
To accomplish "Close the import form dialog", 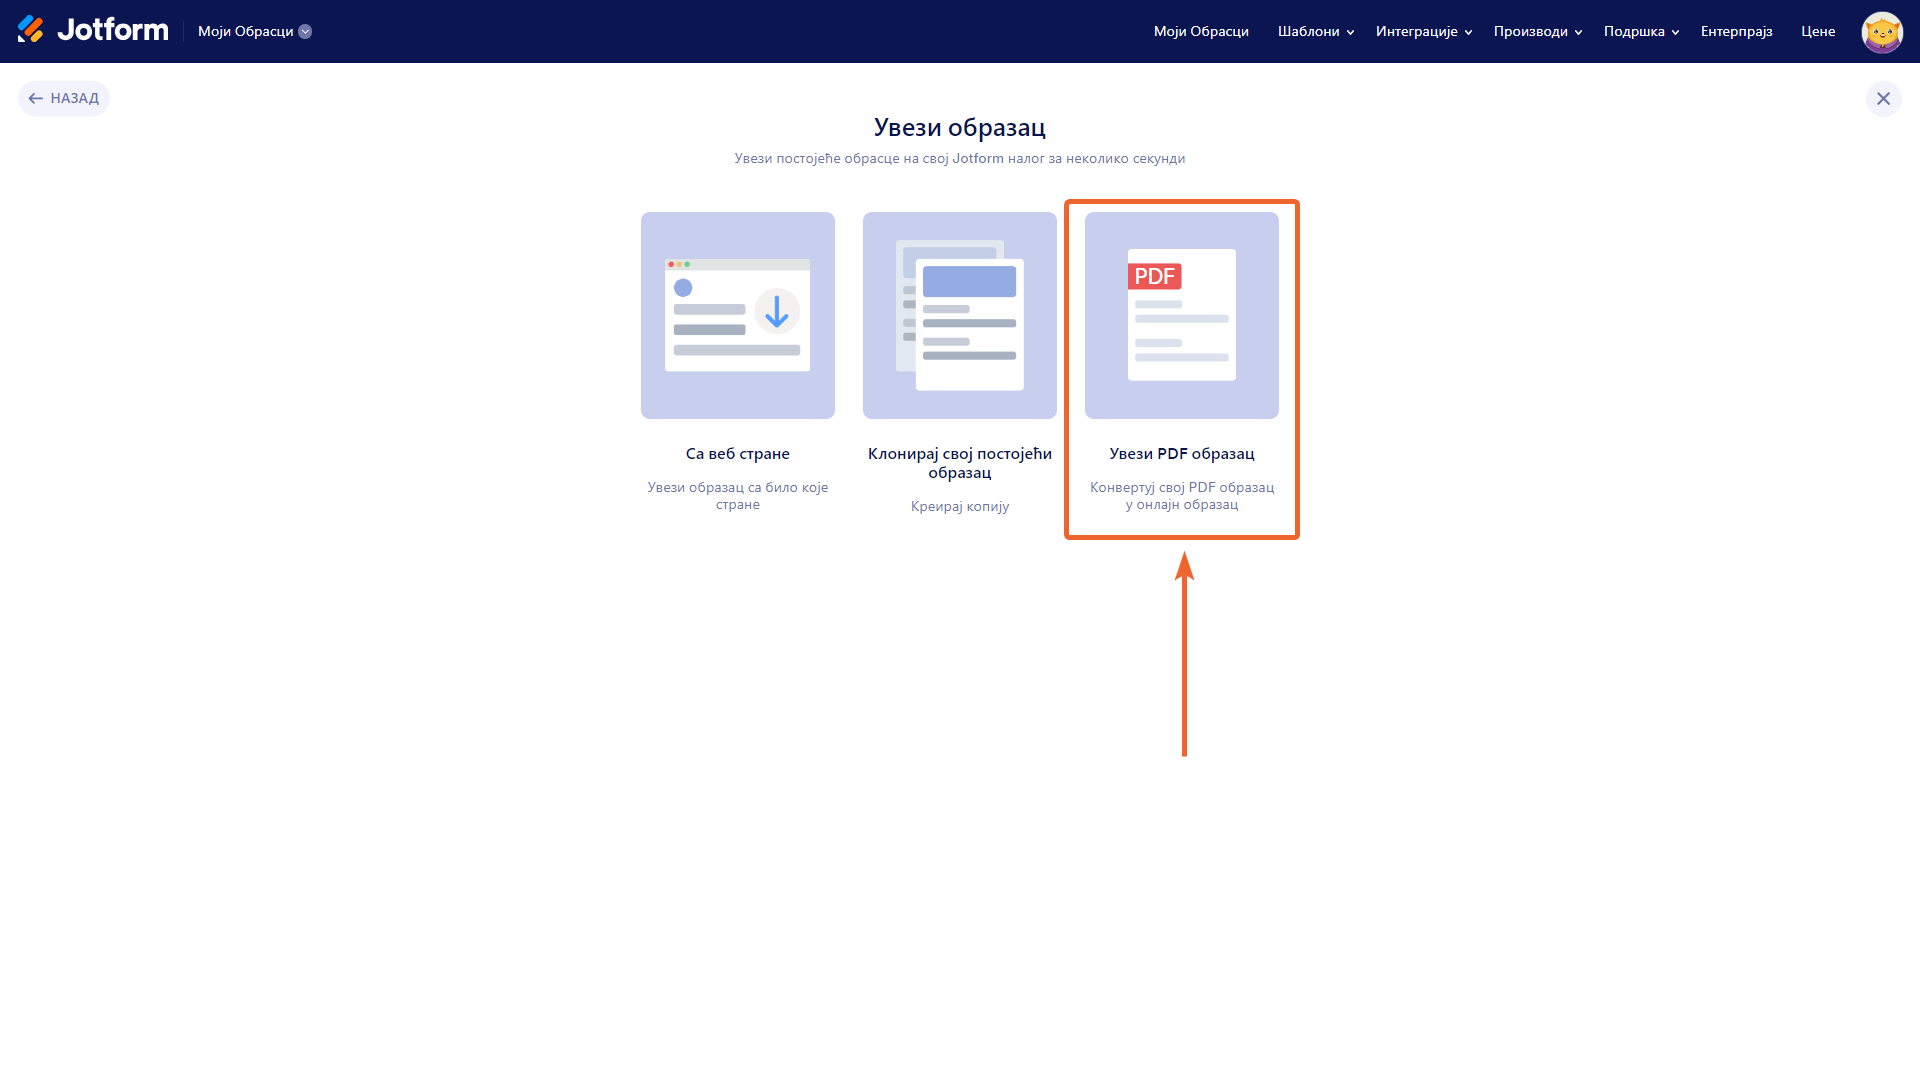I will pos(1883,98).
